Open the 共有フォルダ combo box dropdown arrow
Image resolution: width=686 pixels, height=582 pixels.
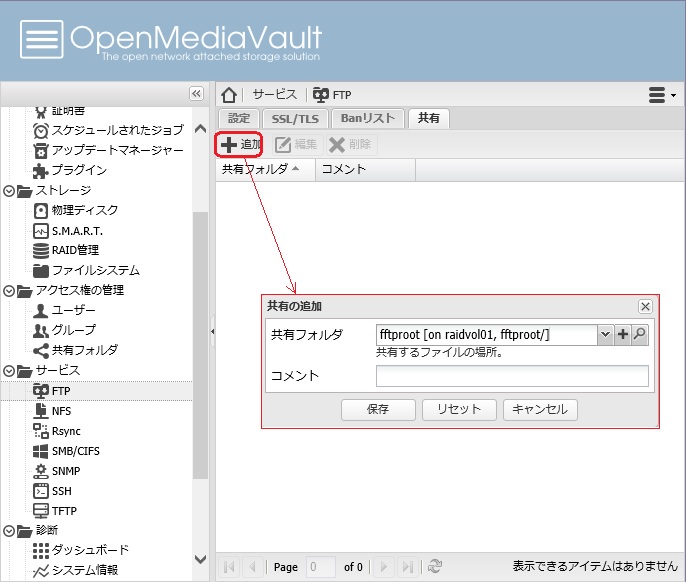(x=606, y=335)
